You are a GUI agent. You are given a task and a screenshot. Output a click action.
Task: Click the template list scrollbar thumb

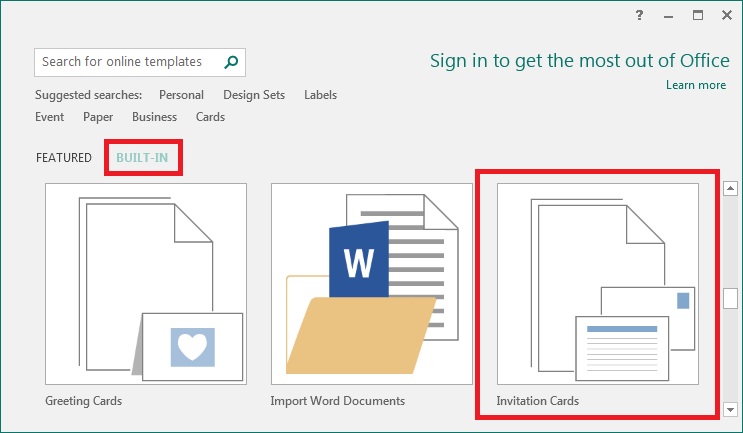click(730, 298)
